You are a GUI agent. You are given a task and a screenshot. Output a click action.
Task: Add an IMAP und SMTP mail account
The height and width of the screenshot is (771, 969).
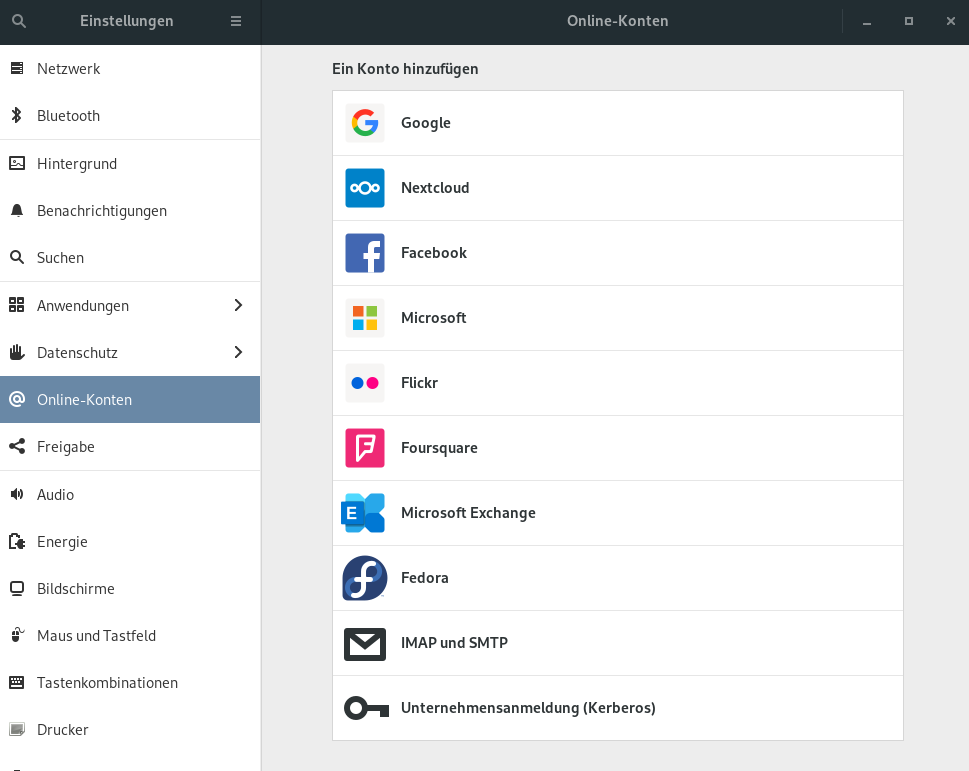[618, 643]
